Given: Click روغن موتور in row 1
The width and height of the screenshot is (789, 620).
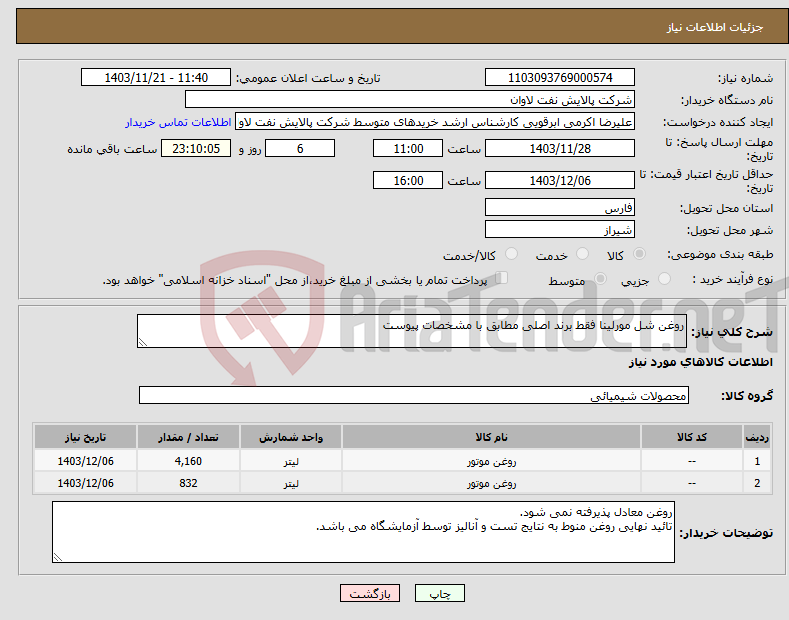Looking at the screenshot, I should pyautogui.click(x=491, y=461).
